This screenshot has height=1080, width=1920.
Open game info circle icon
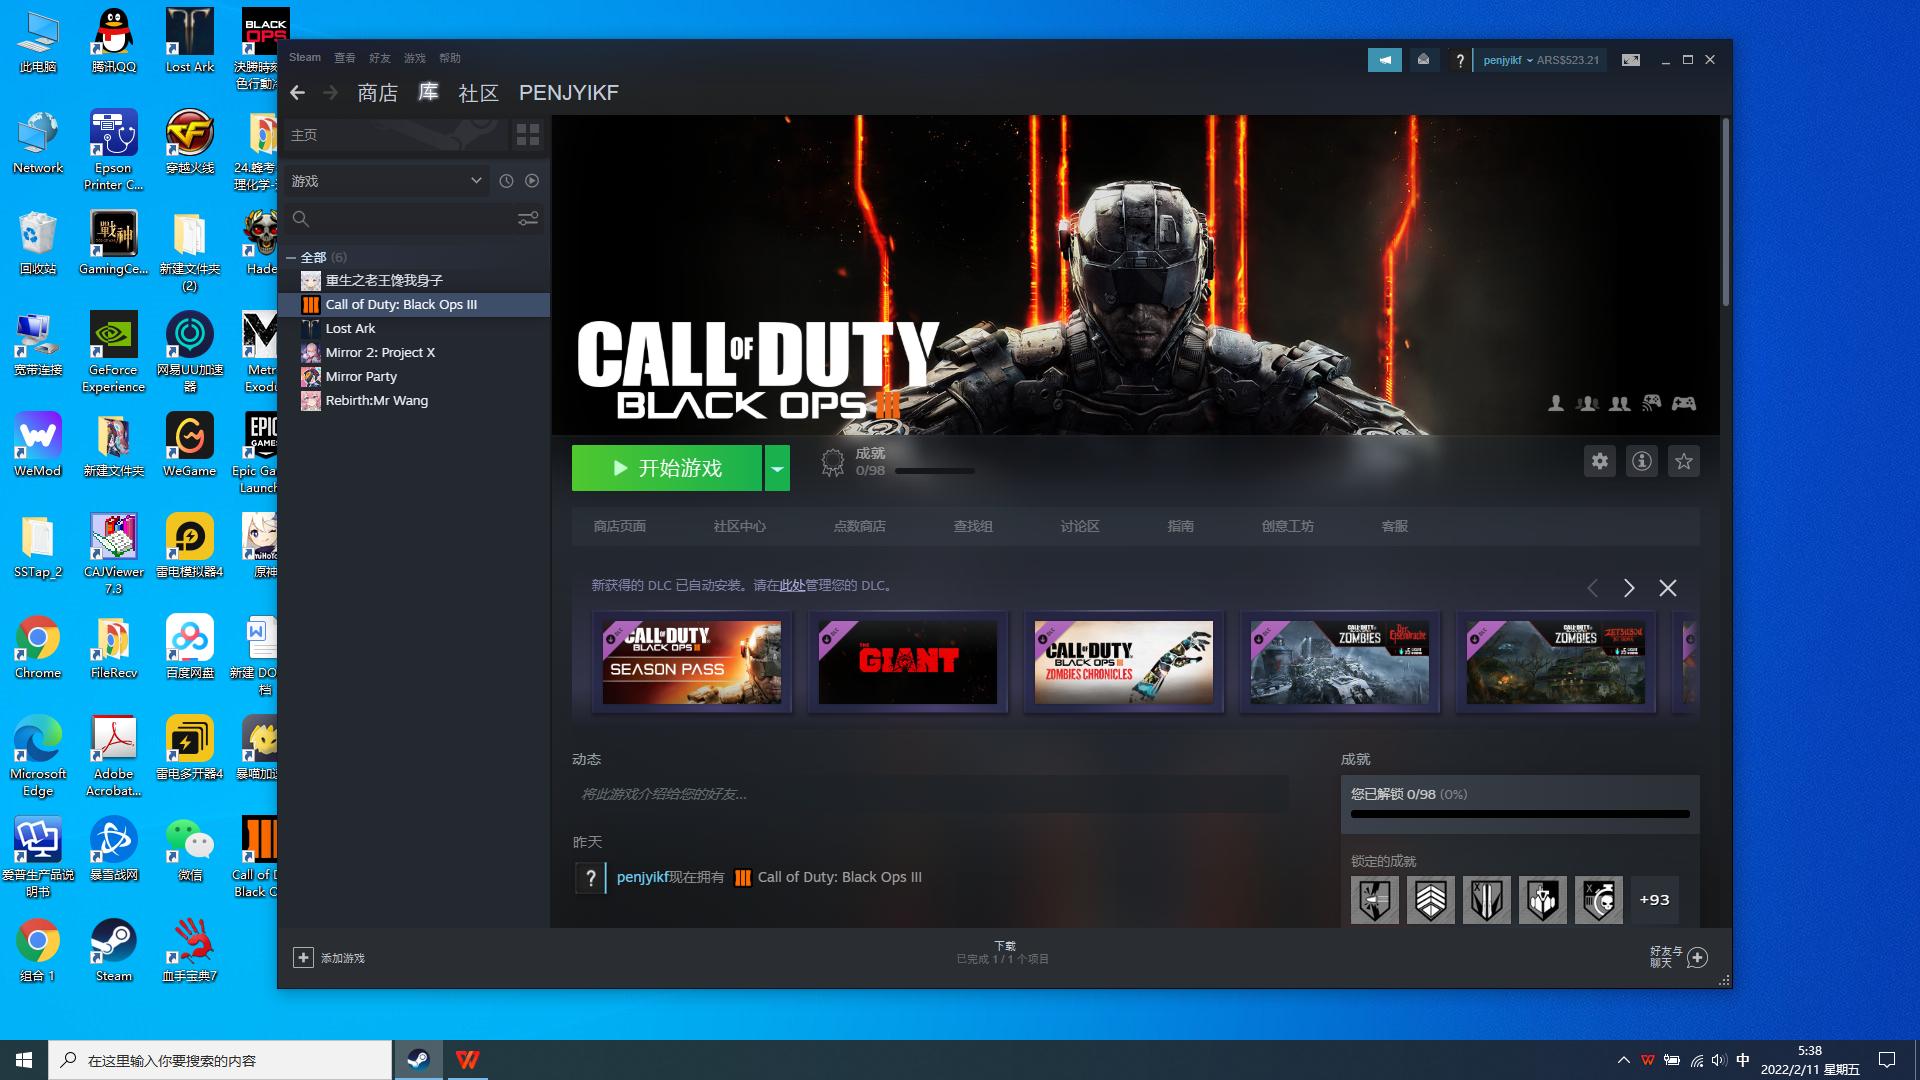(1642, 461)
